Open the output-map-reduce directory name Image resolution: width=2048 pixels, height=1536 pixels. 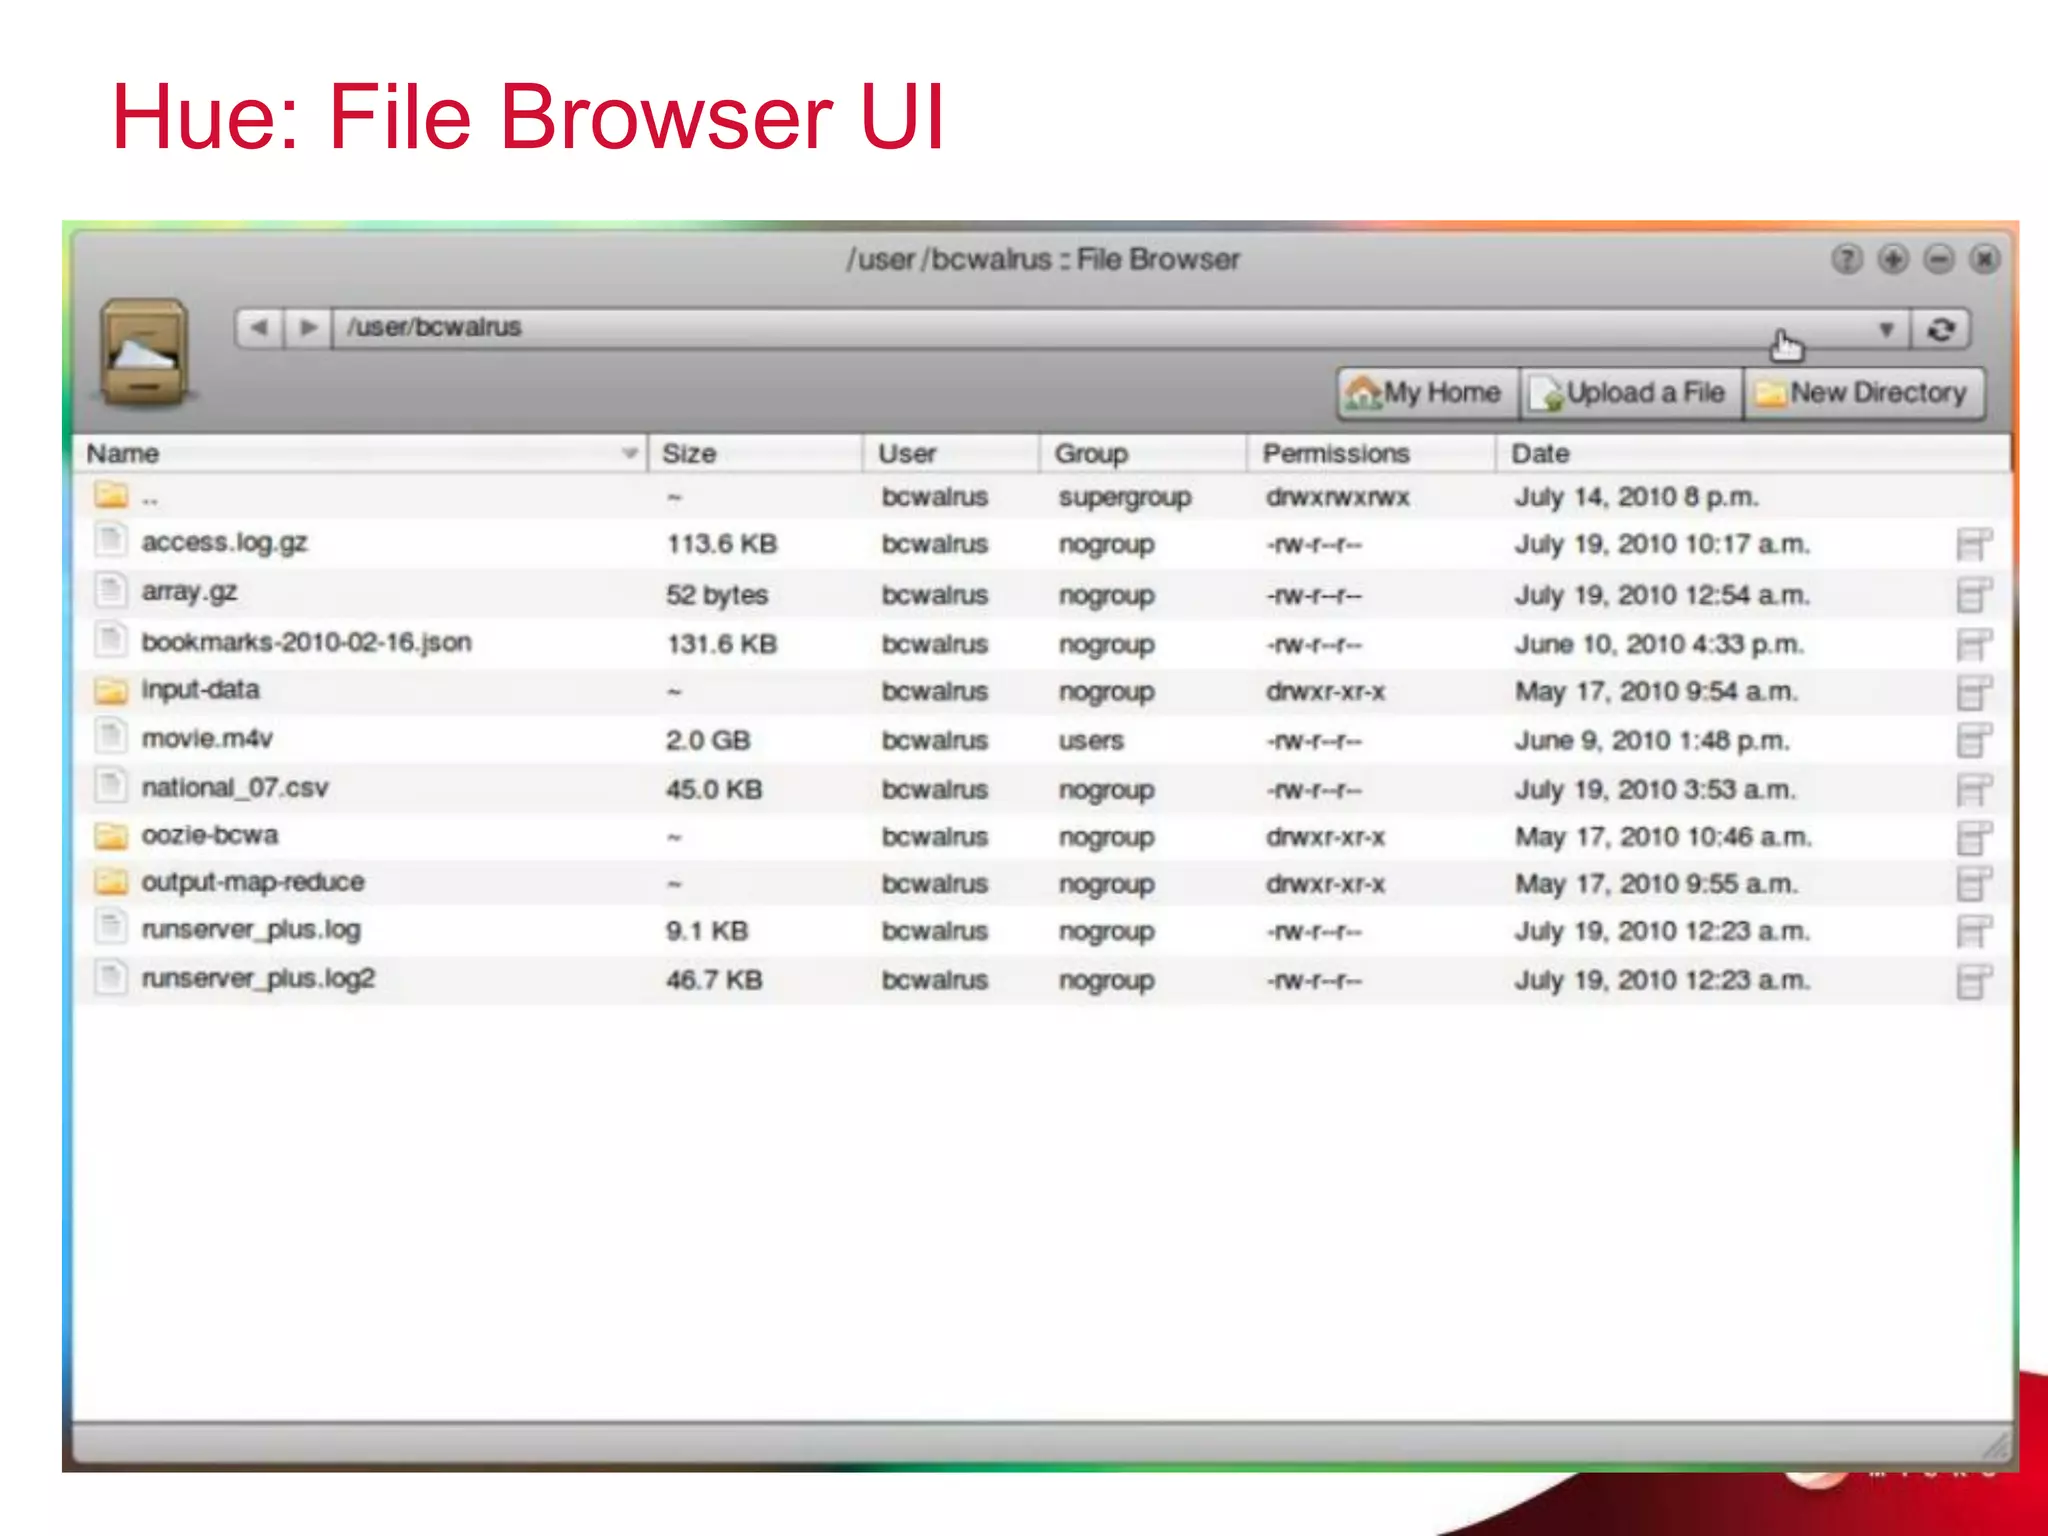pos(253,882)
